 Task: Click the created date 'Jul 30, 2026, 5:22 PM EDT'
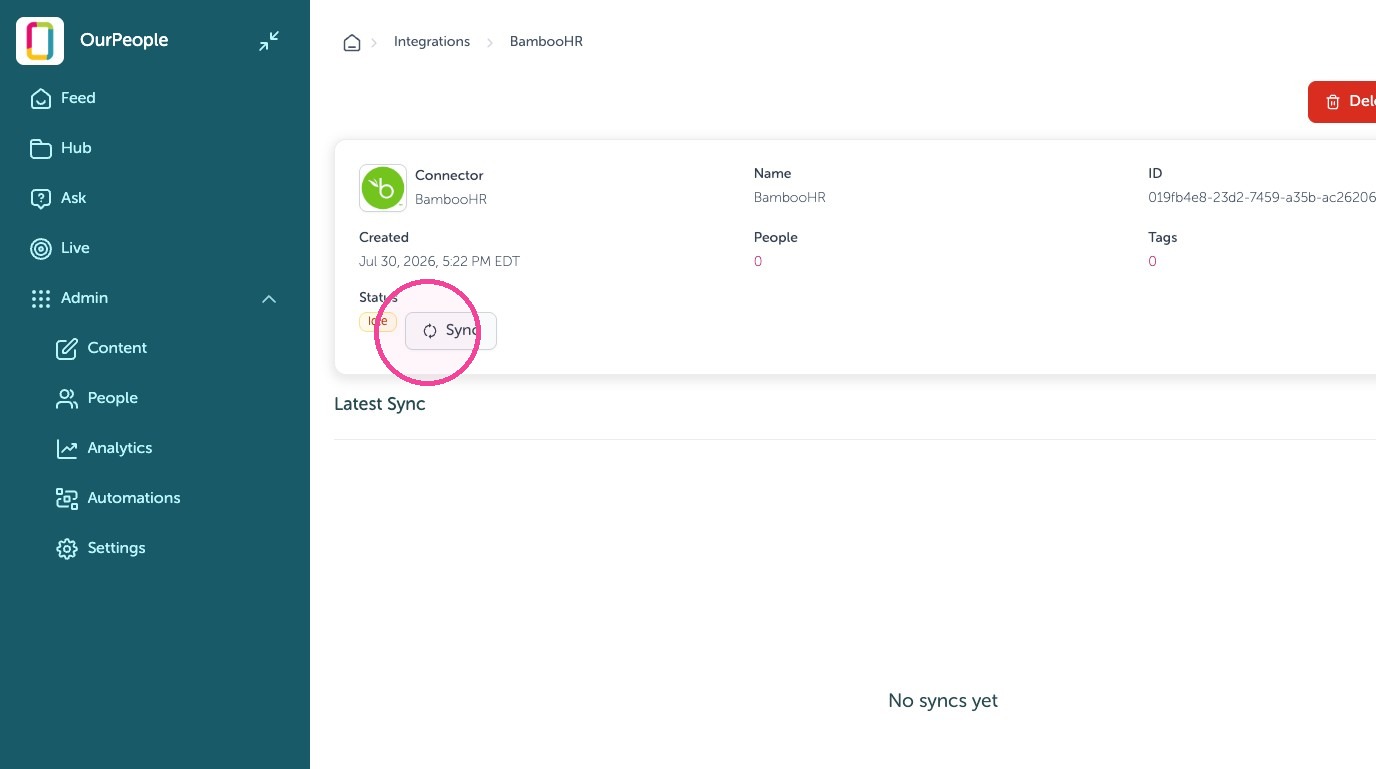click(x=440, y=262)
